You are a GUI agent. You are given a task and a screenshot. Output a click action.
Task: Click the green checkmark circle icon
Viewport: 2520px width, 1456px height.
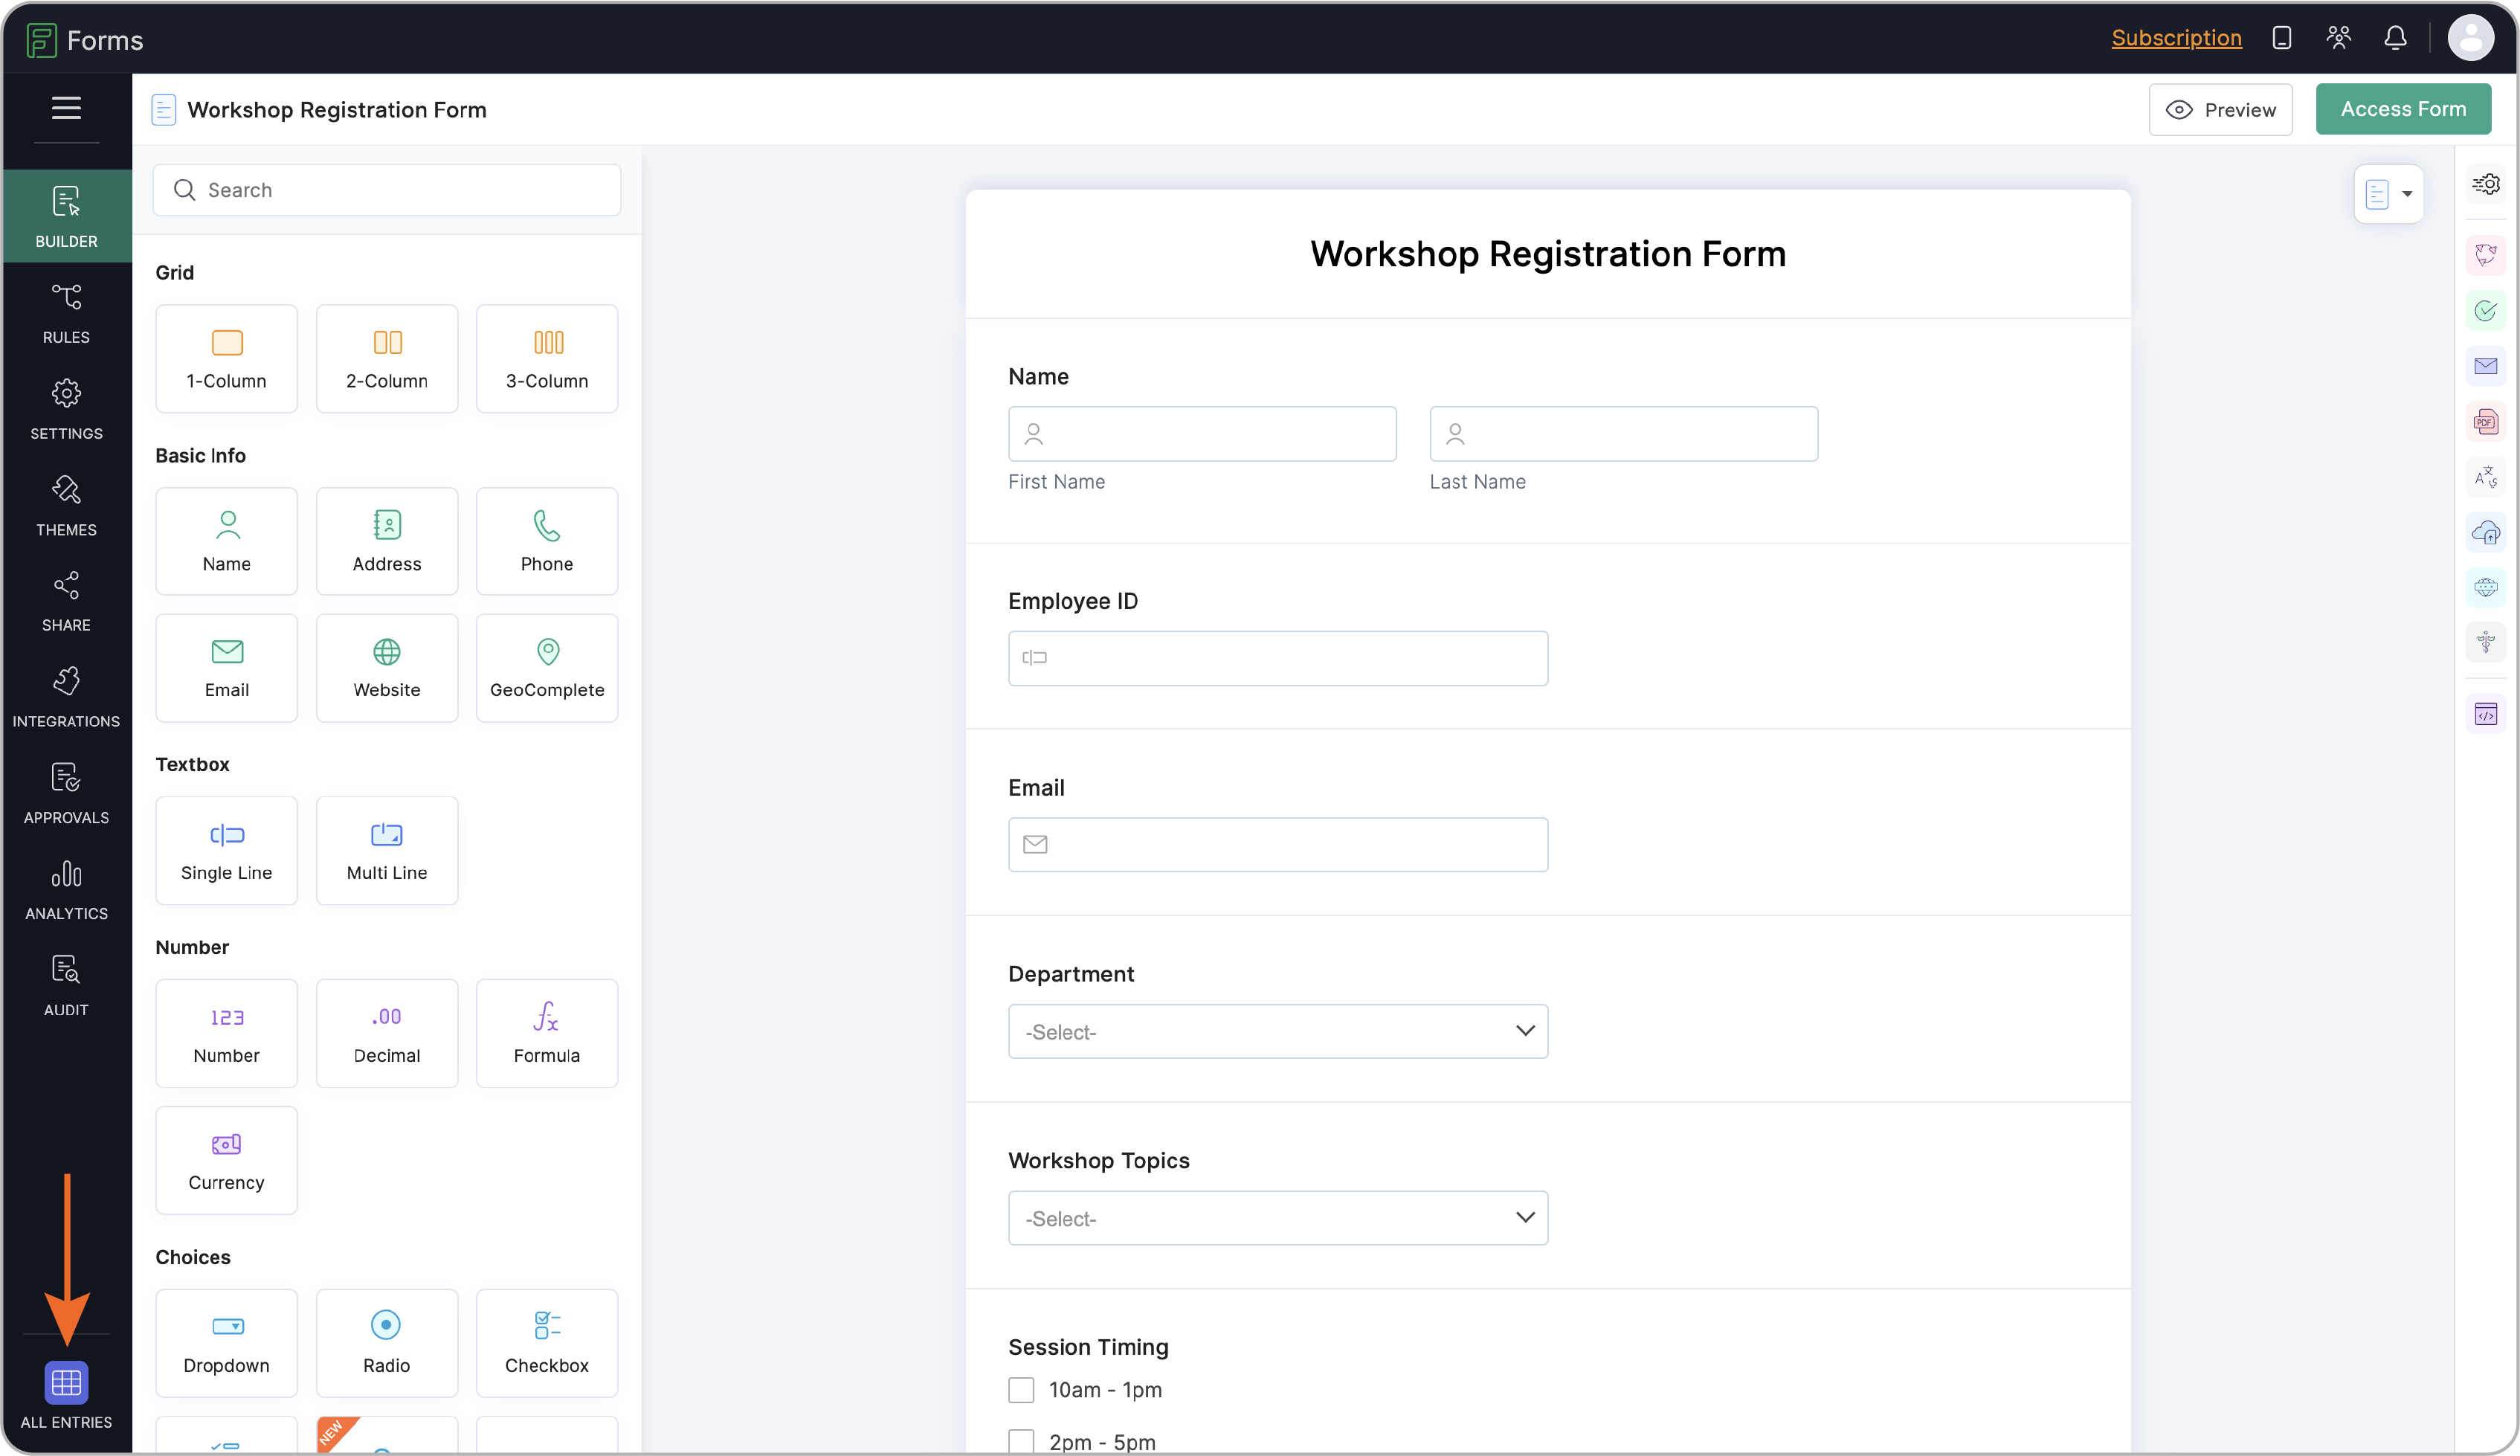click(x=2486, y=311)
